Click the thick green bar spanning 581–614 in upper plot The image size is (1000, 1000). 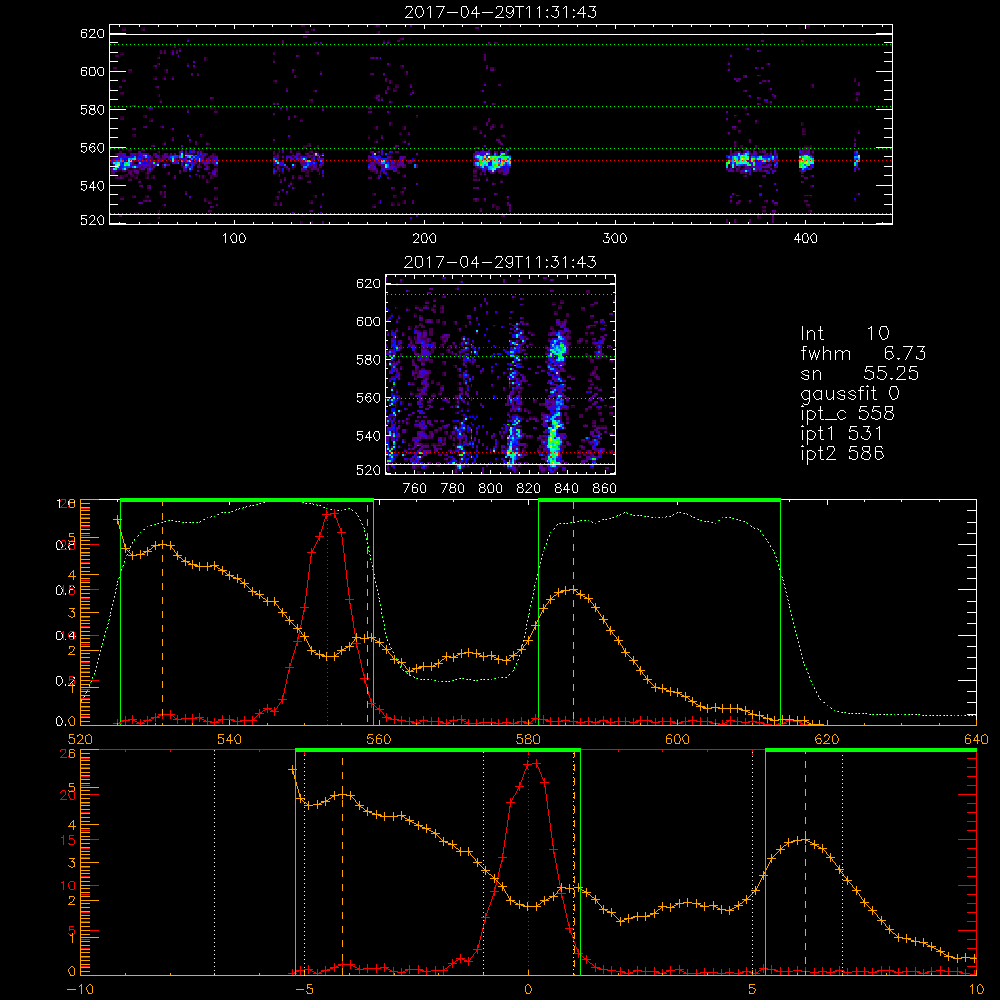659,500
